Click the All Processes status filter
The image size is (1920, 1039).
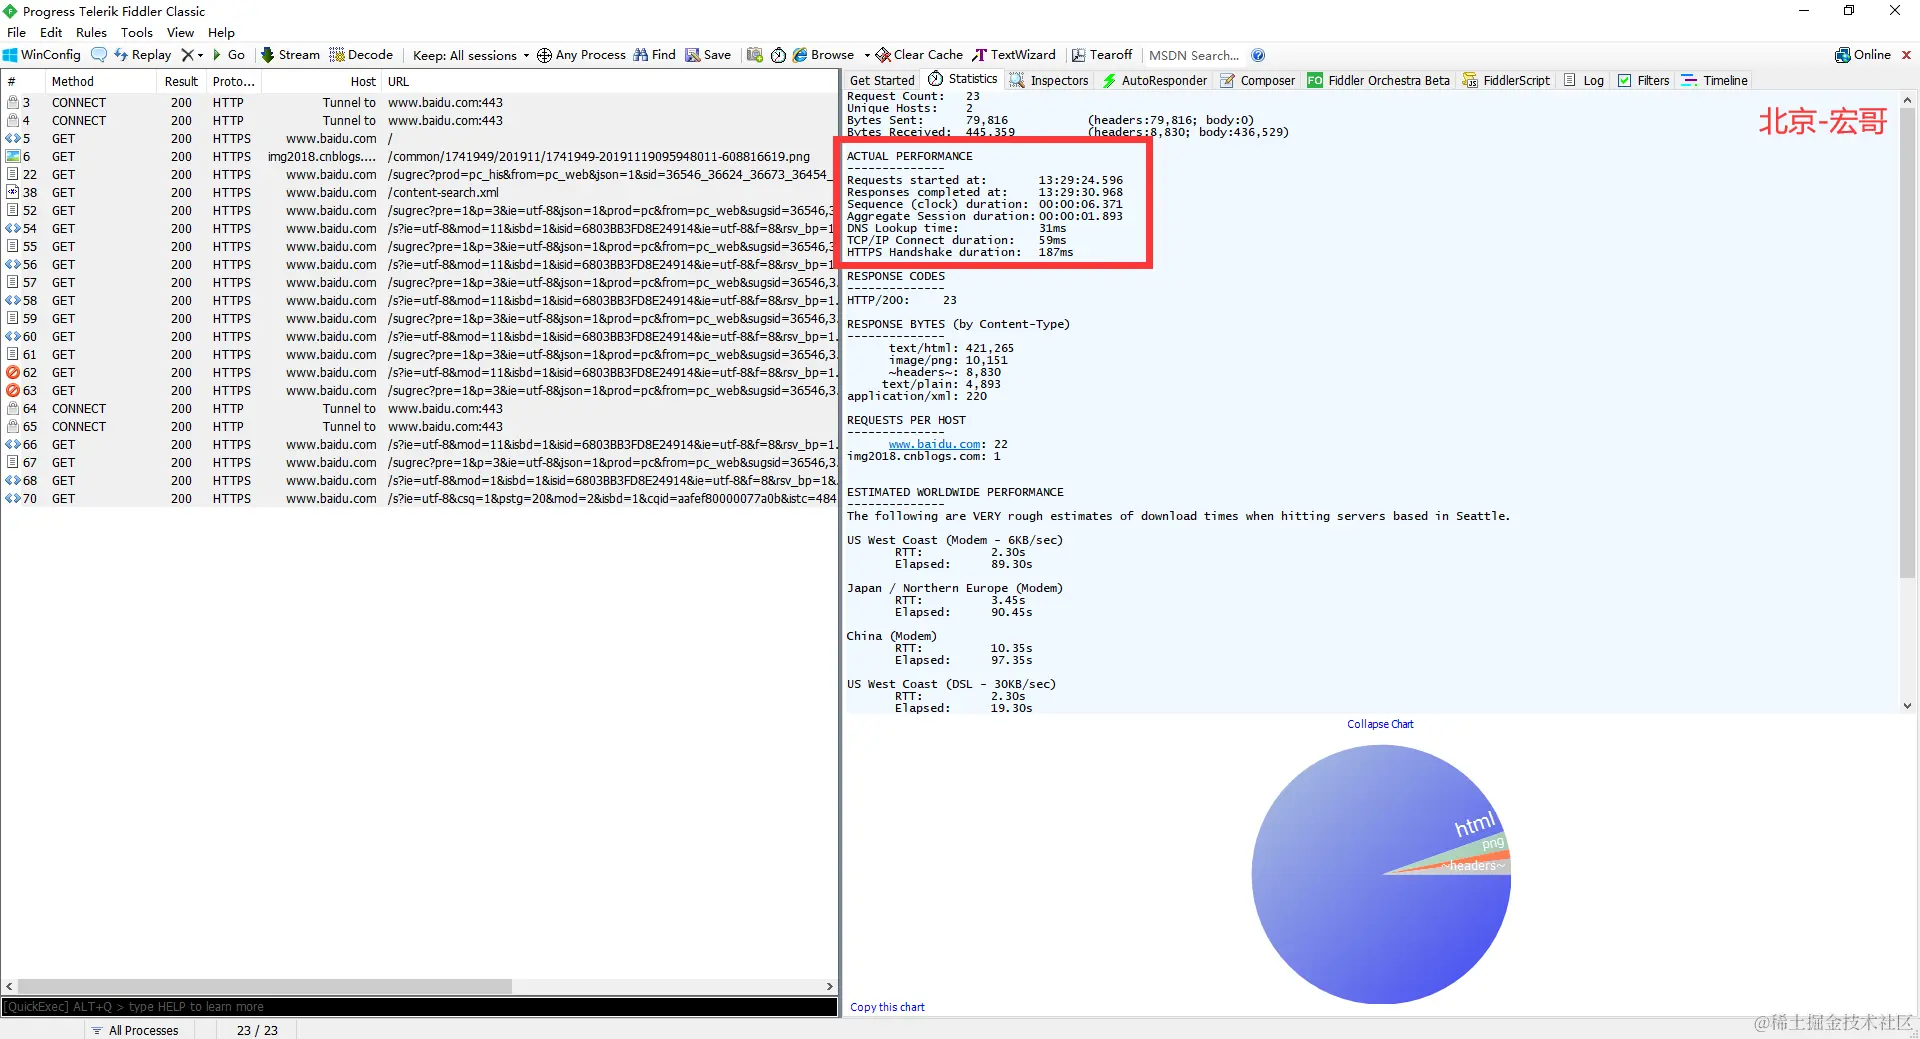tap(135, 1030)
